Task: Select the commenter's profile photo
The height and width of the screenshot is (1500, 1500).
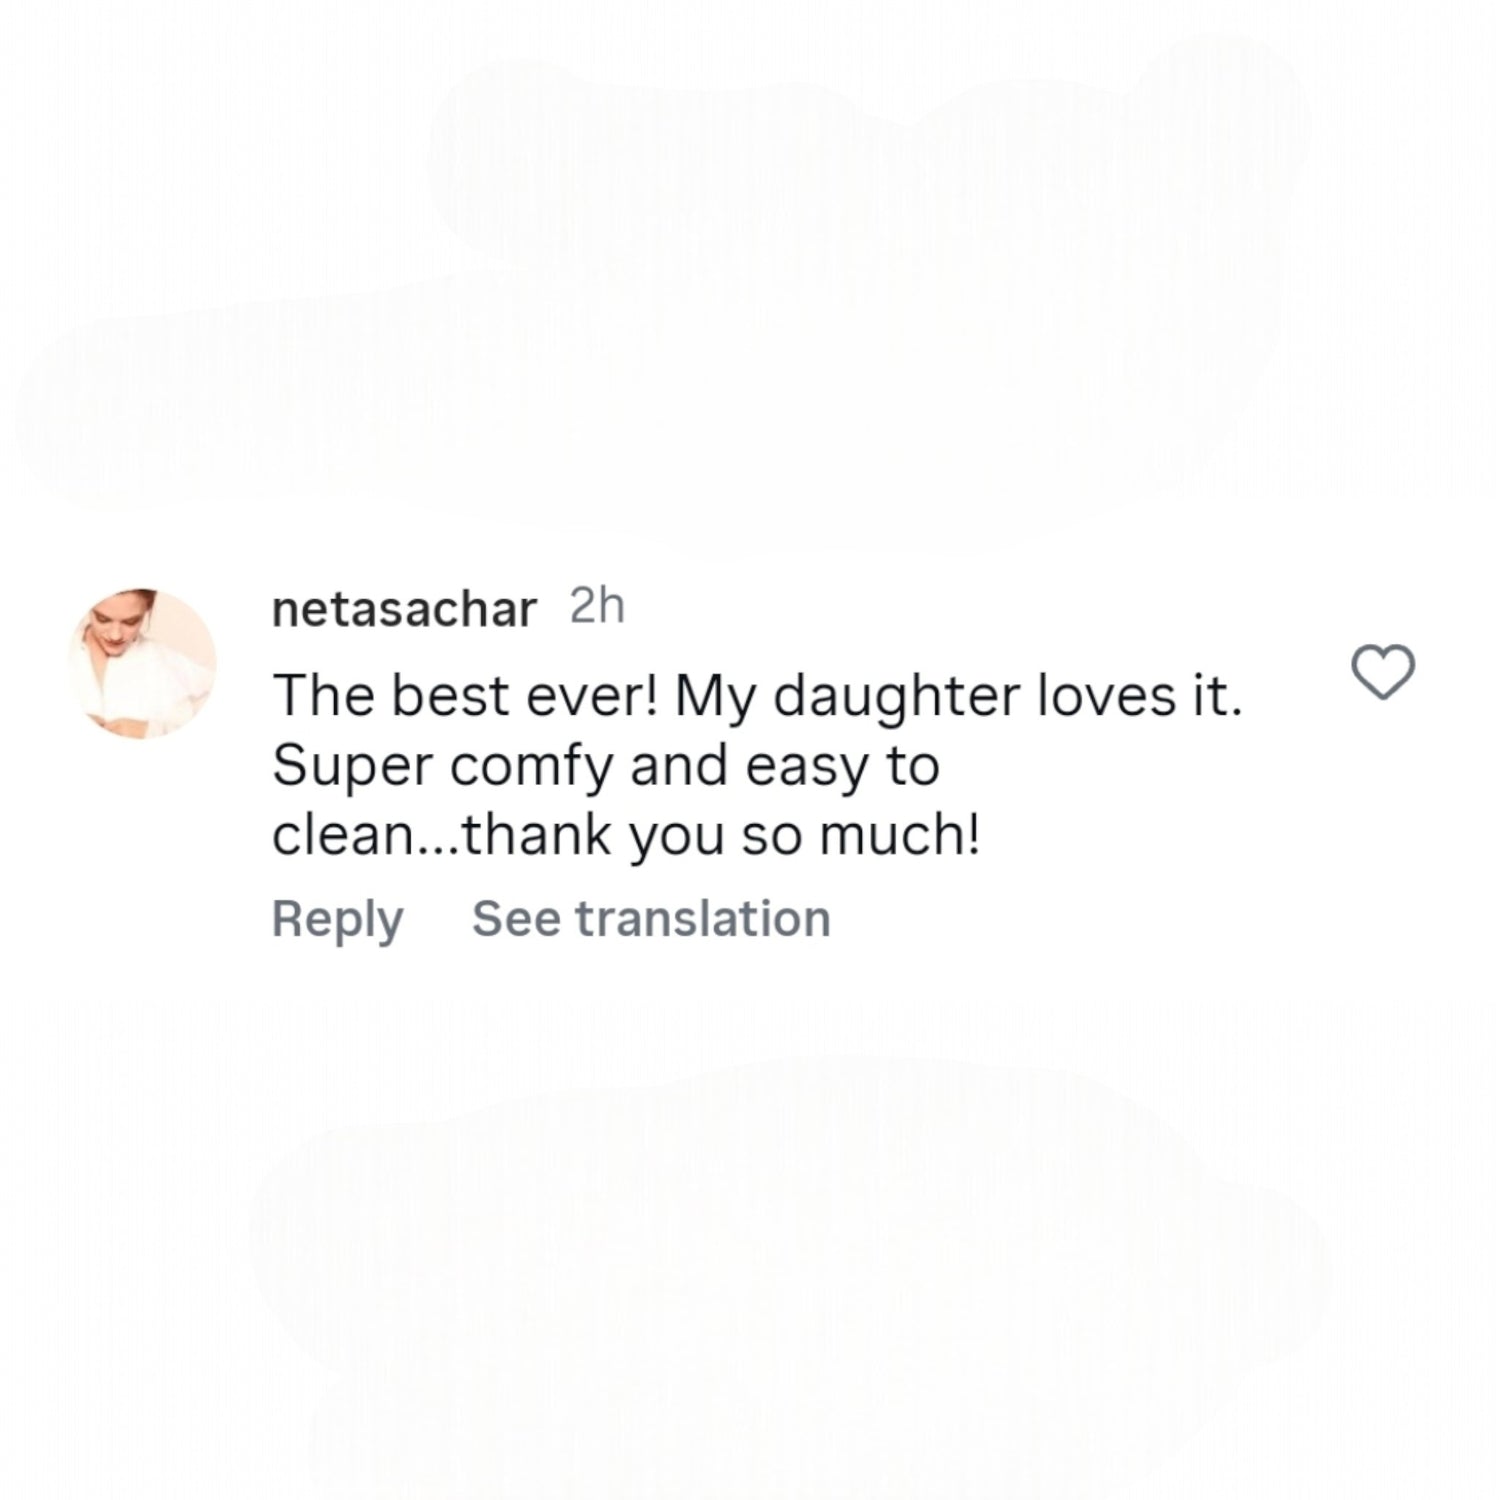Action: coord(142,664)
